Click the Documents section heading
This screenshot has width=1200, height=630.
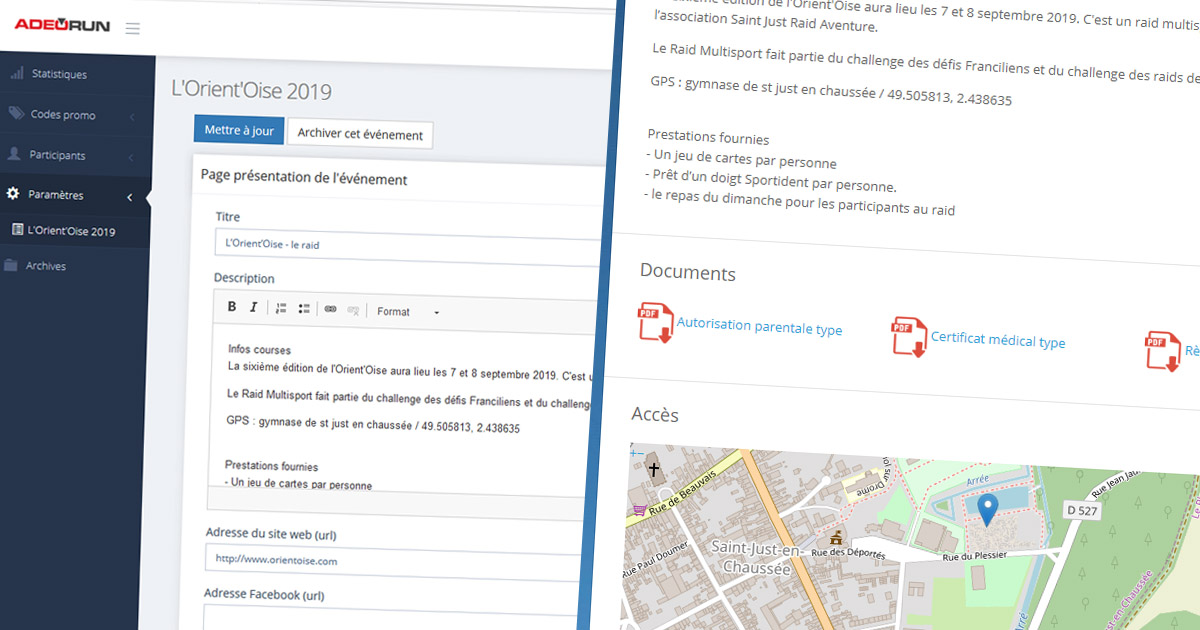pos(688,273)
